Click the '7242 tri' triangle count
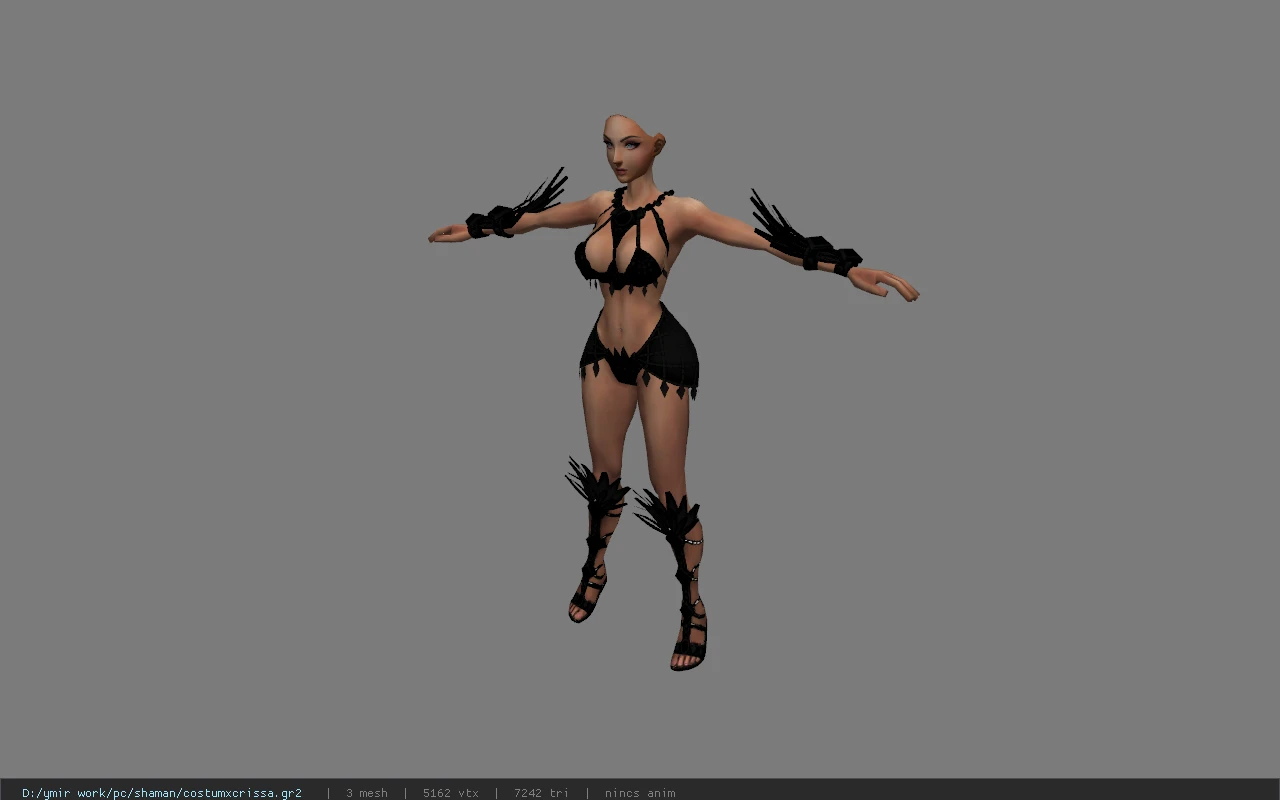Viewport: 1280px width, 800px height. (541, 793)
